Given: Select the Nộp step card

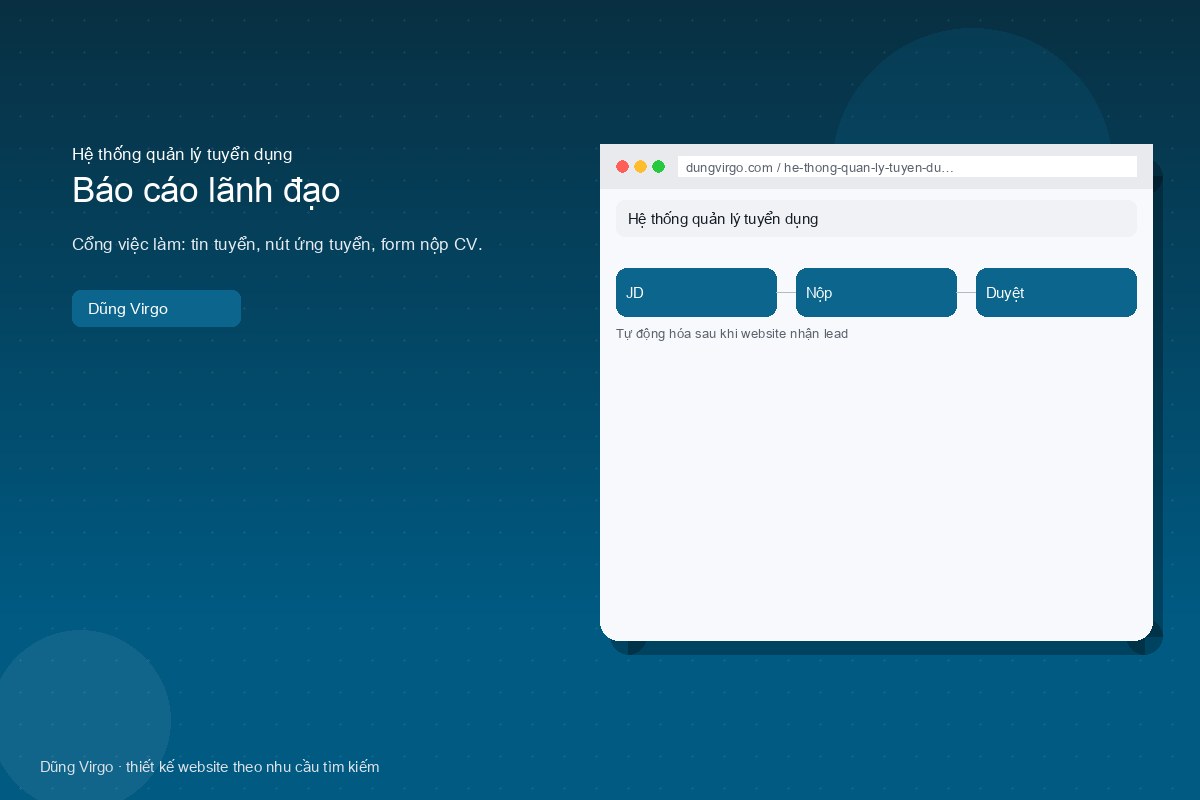Looking at the screenshot, I should (876, 293).
